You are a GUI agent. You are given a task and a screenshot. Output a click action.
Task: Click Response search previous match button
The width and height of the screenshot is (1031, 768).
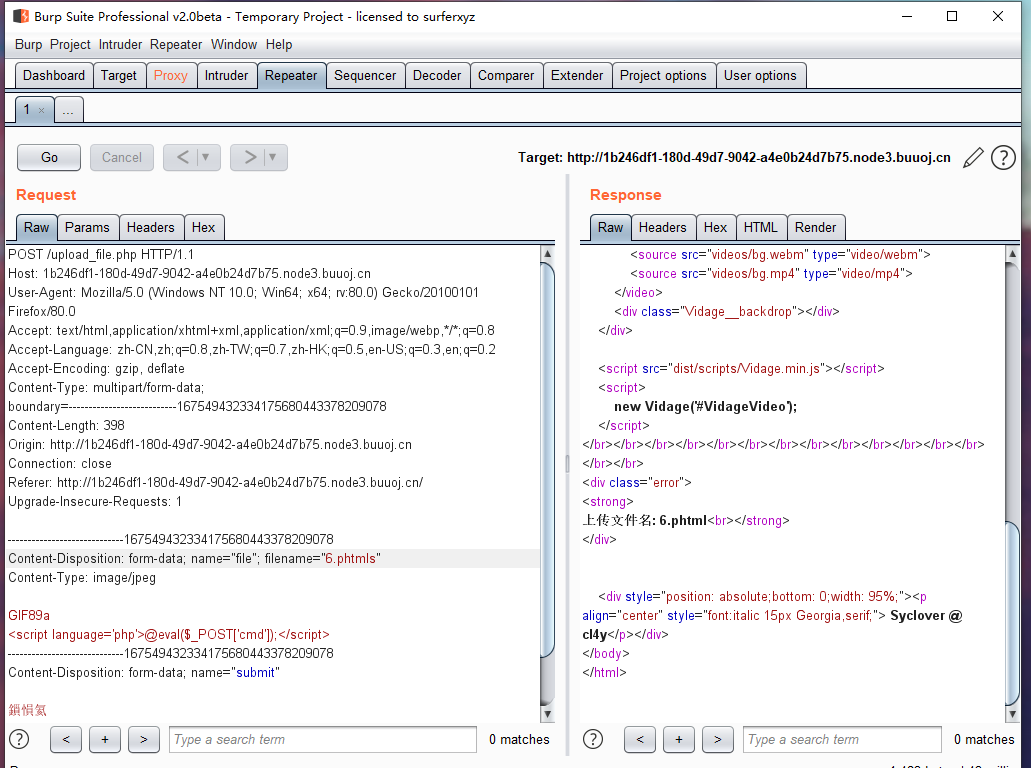(640, 739)
